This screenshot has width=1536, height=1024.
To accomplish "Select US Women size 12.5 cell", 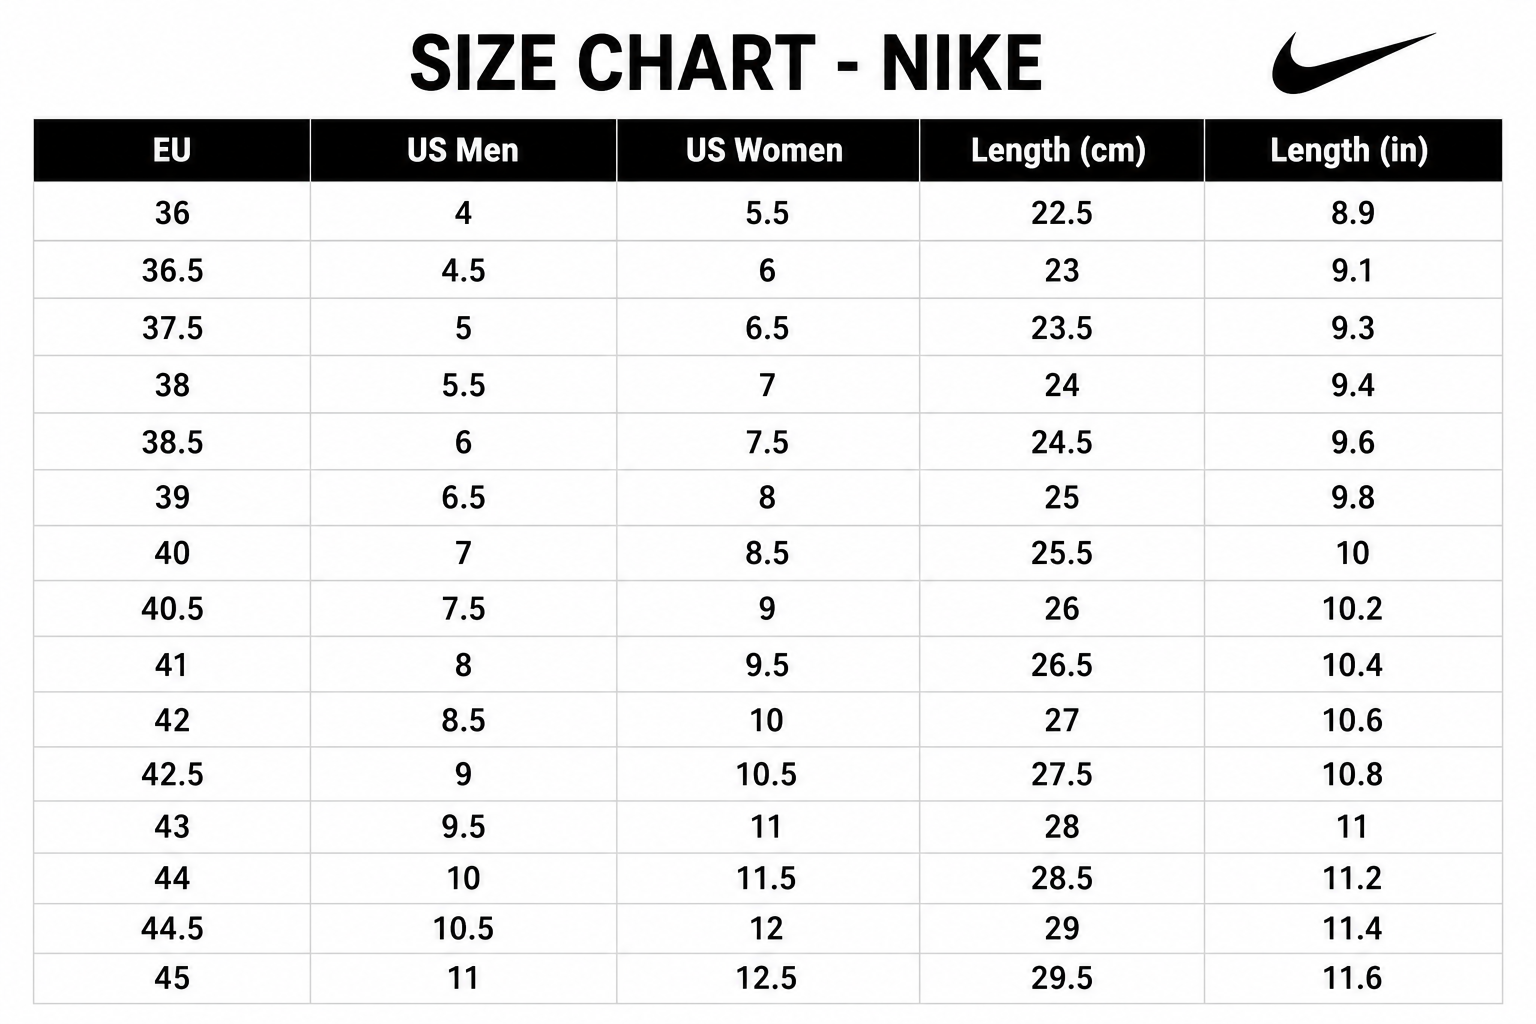I will [767, 978].
